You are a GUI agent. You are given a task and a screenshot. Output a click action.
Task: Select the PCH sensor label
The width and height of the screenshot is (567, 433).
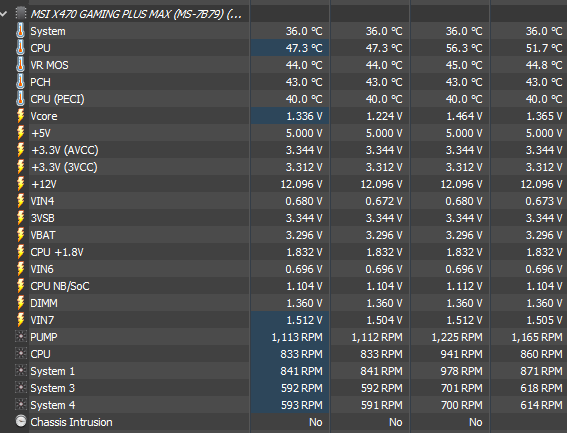[x=40, y=82]
